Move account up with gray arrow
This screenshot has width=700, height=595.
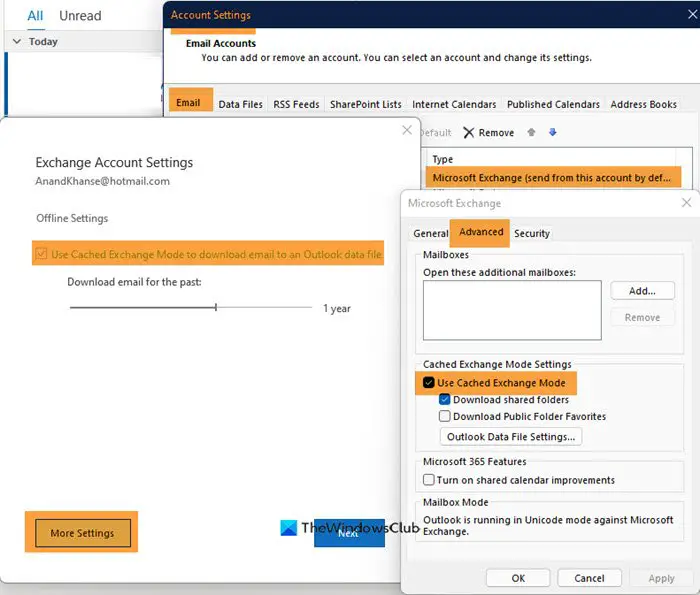point(531,132)
